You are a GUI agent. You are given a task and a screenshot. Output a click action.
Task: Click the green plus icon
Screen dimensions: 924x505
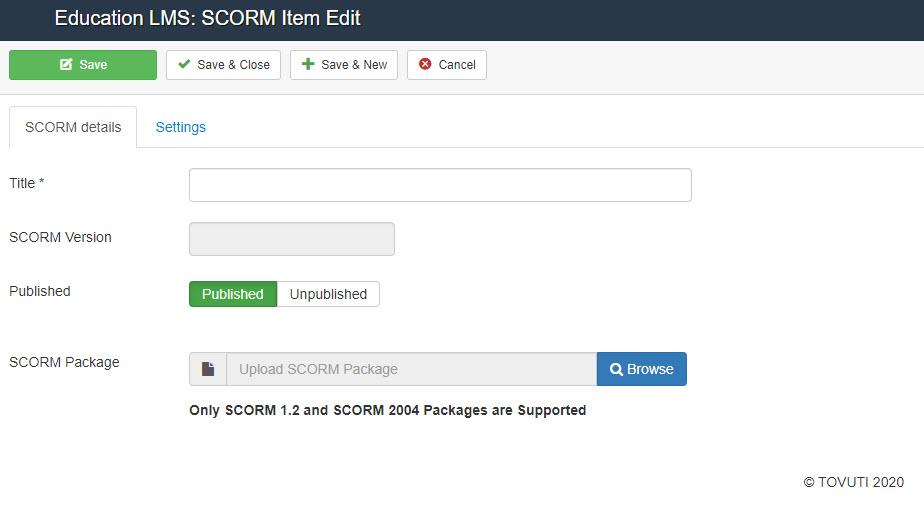[308, 64]
